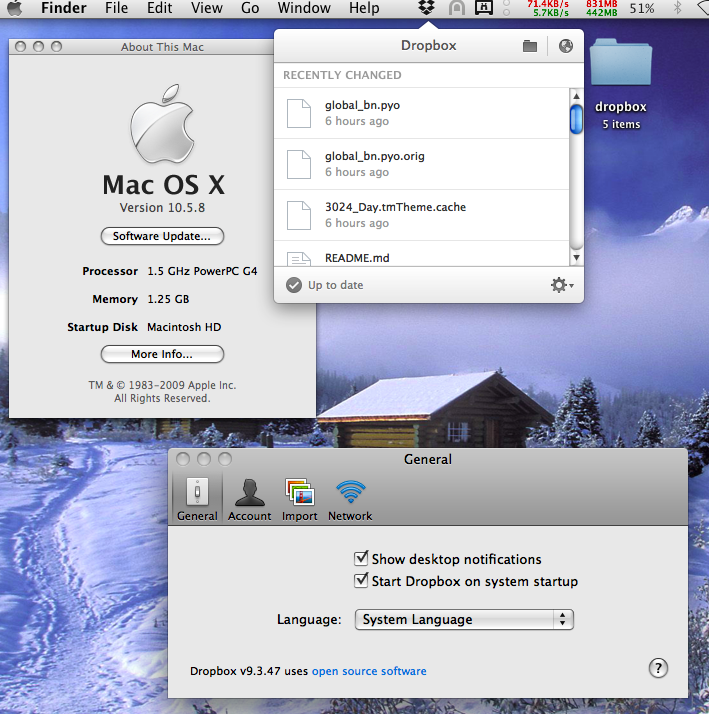
Task: Click scroll up arrow in Dropbox list
Action: [x=576, y=96]
